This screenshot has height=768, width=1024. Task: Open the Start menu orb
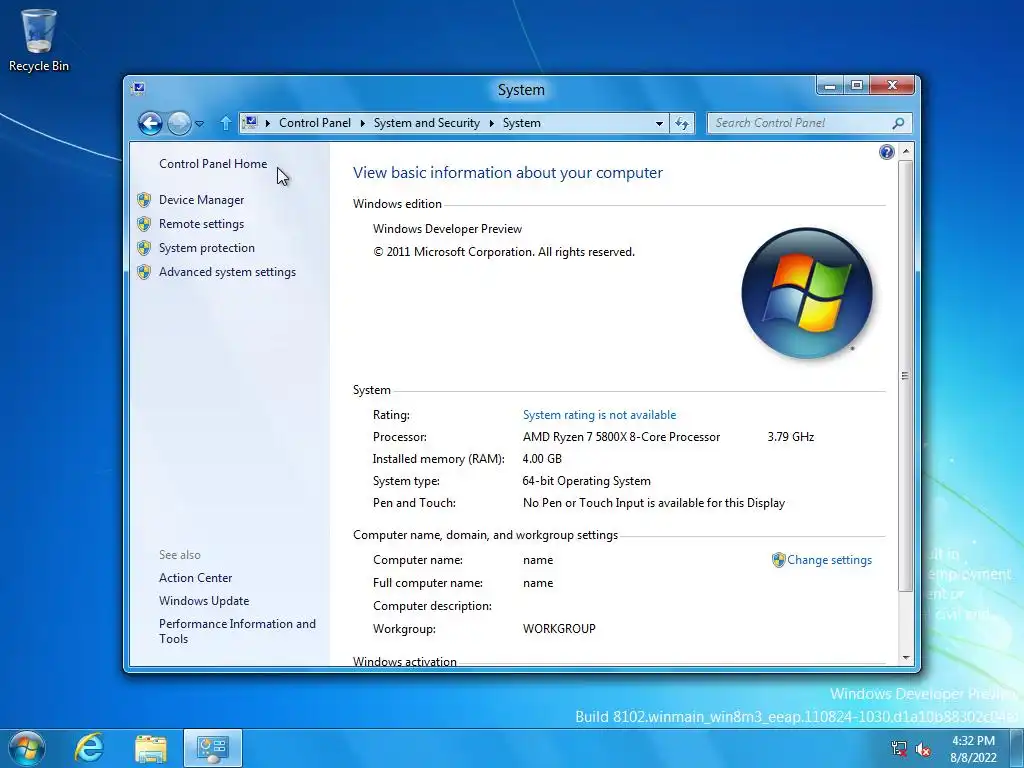[27, 748]
